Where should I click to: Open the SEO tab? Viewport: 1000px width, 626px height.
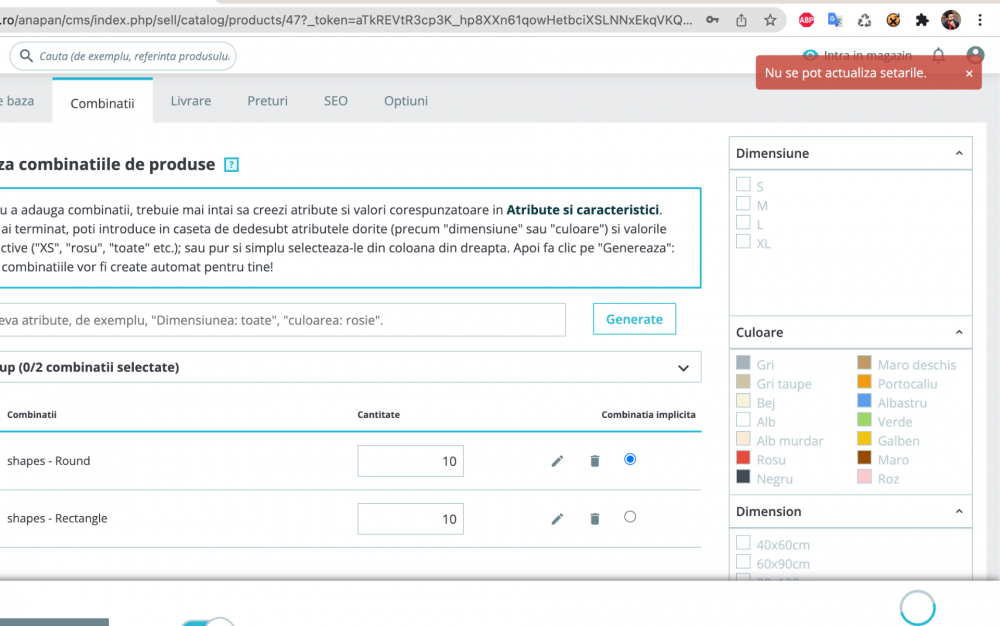335,100
